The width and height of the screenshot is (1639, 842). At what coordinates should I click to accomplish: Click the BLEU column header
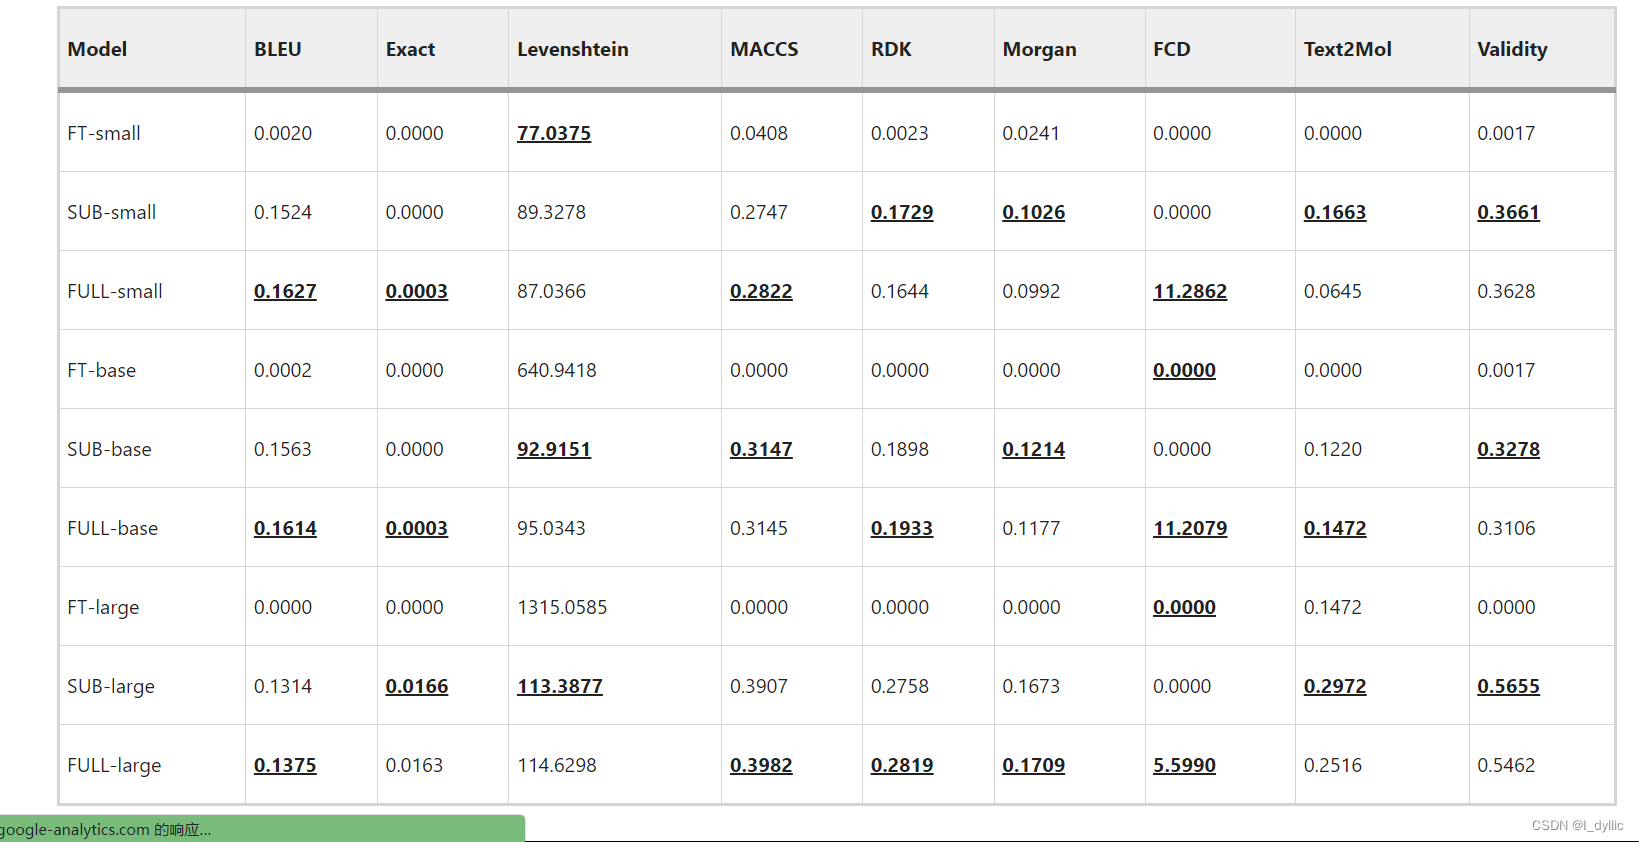coord(278,49)
